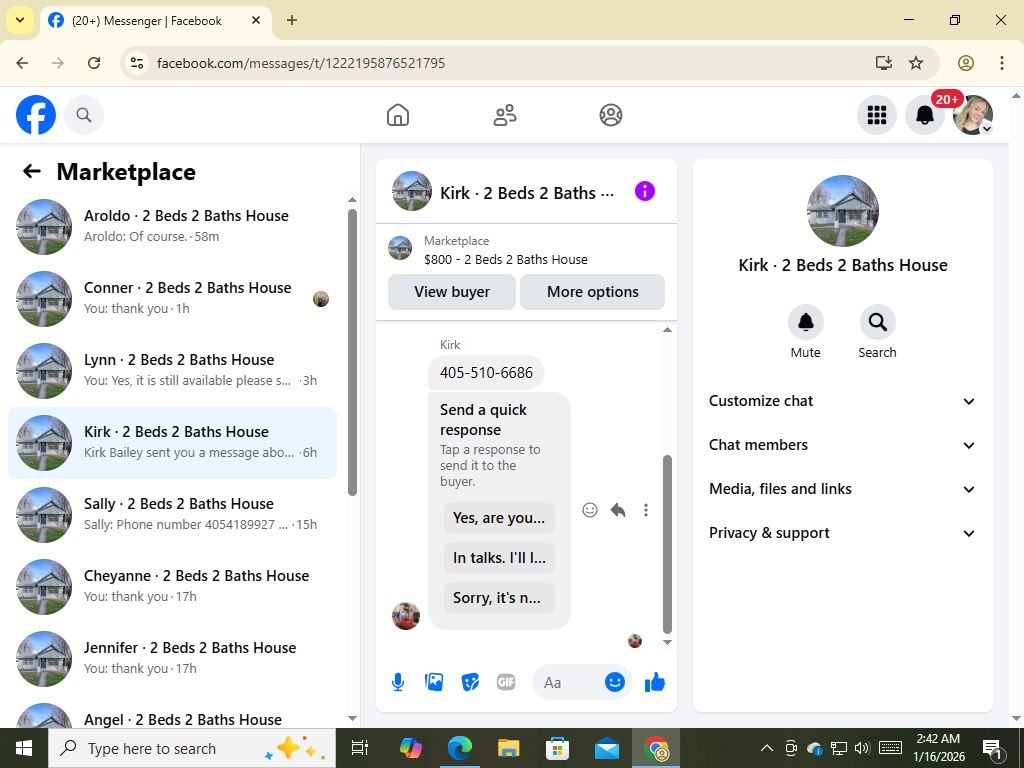Open the Mail app from the taskbar
Image resolution: width=1024 pixels, height=768 pixels.
point(607,748)
